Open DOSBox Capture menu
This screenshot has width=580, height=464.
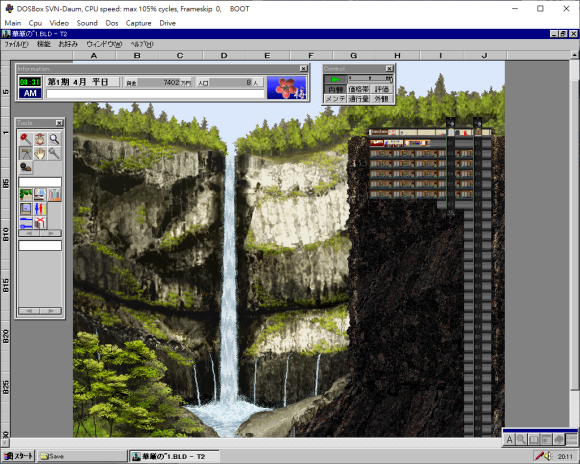[x=138, y=23]
